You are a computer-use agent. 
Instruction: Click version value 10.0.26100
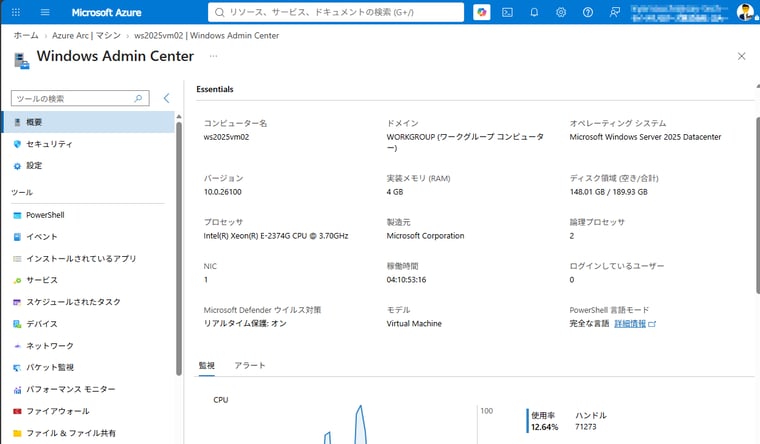[x=222, y=192]
